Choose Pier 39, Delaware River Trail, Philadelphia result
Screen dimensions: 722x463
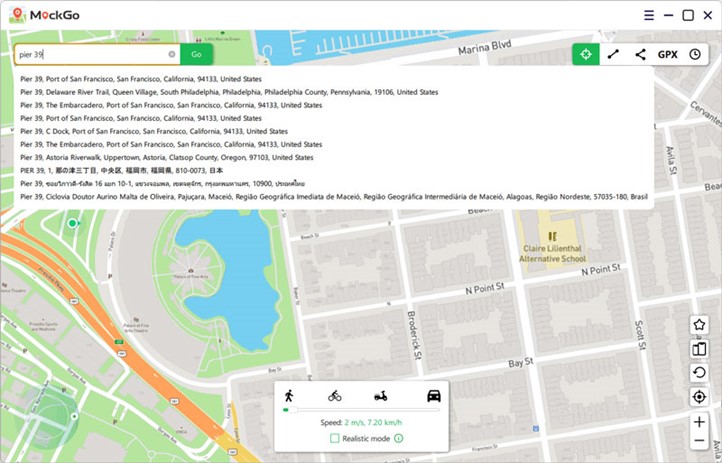click(229, 92)
